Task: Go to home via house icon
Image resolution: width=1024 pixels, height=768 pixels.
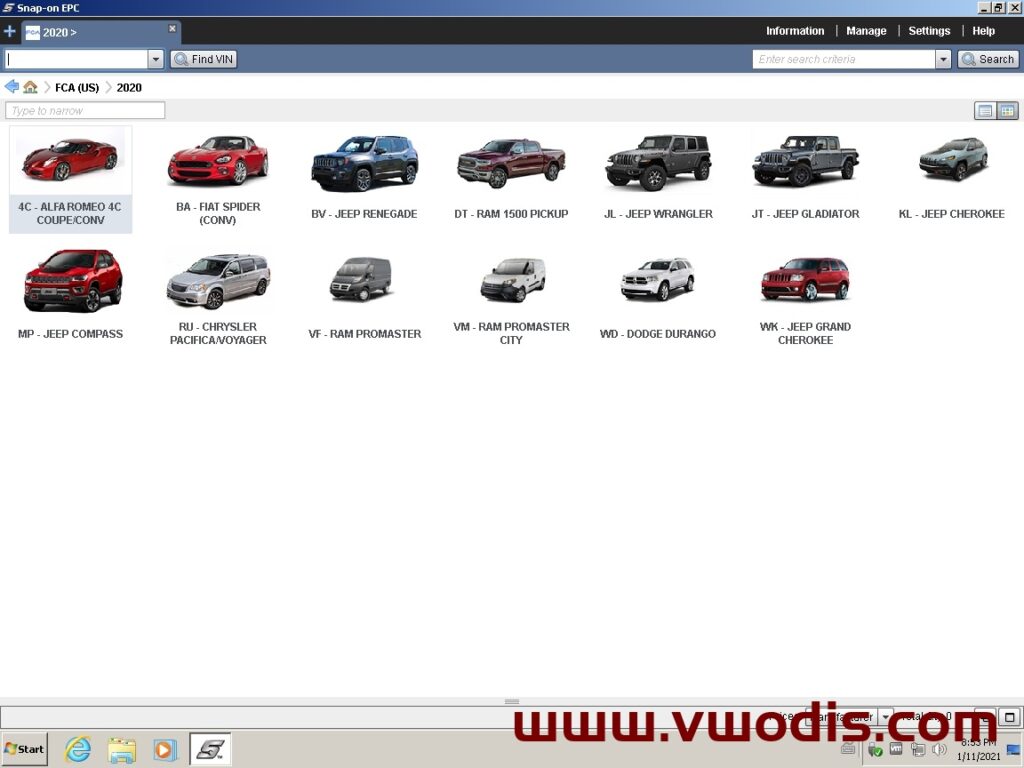Action: point(30,87)
